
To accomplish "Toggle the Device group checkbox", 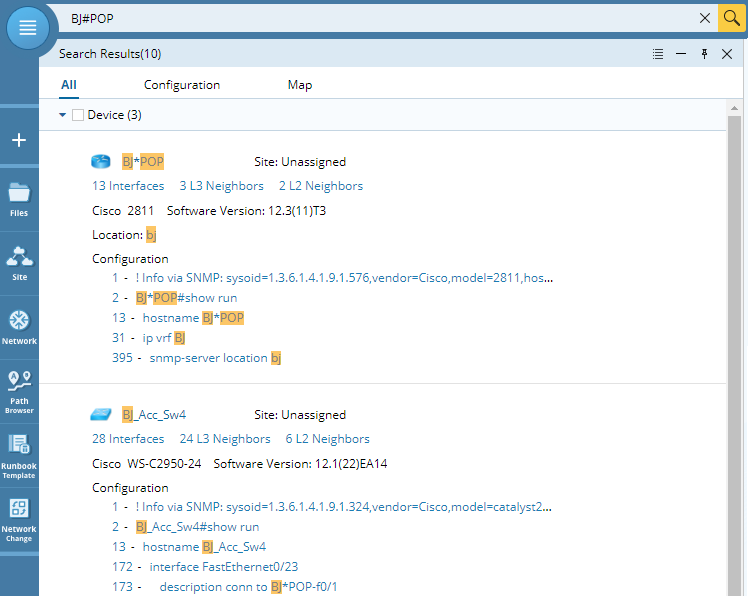I will (x=78, y=115).
